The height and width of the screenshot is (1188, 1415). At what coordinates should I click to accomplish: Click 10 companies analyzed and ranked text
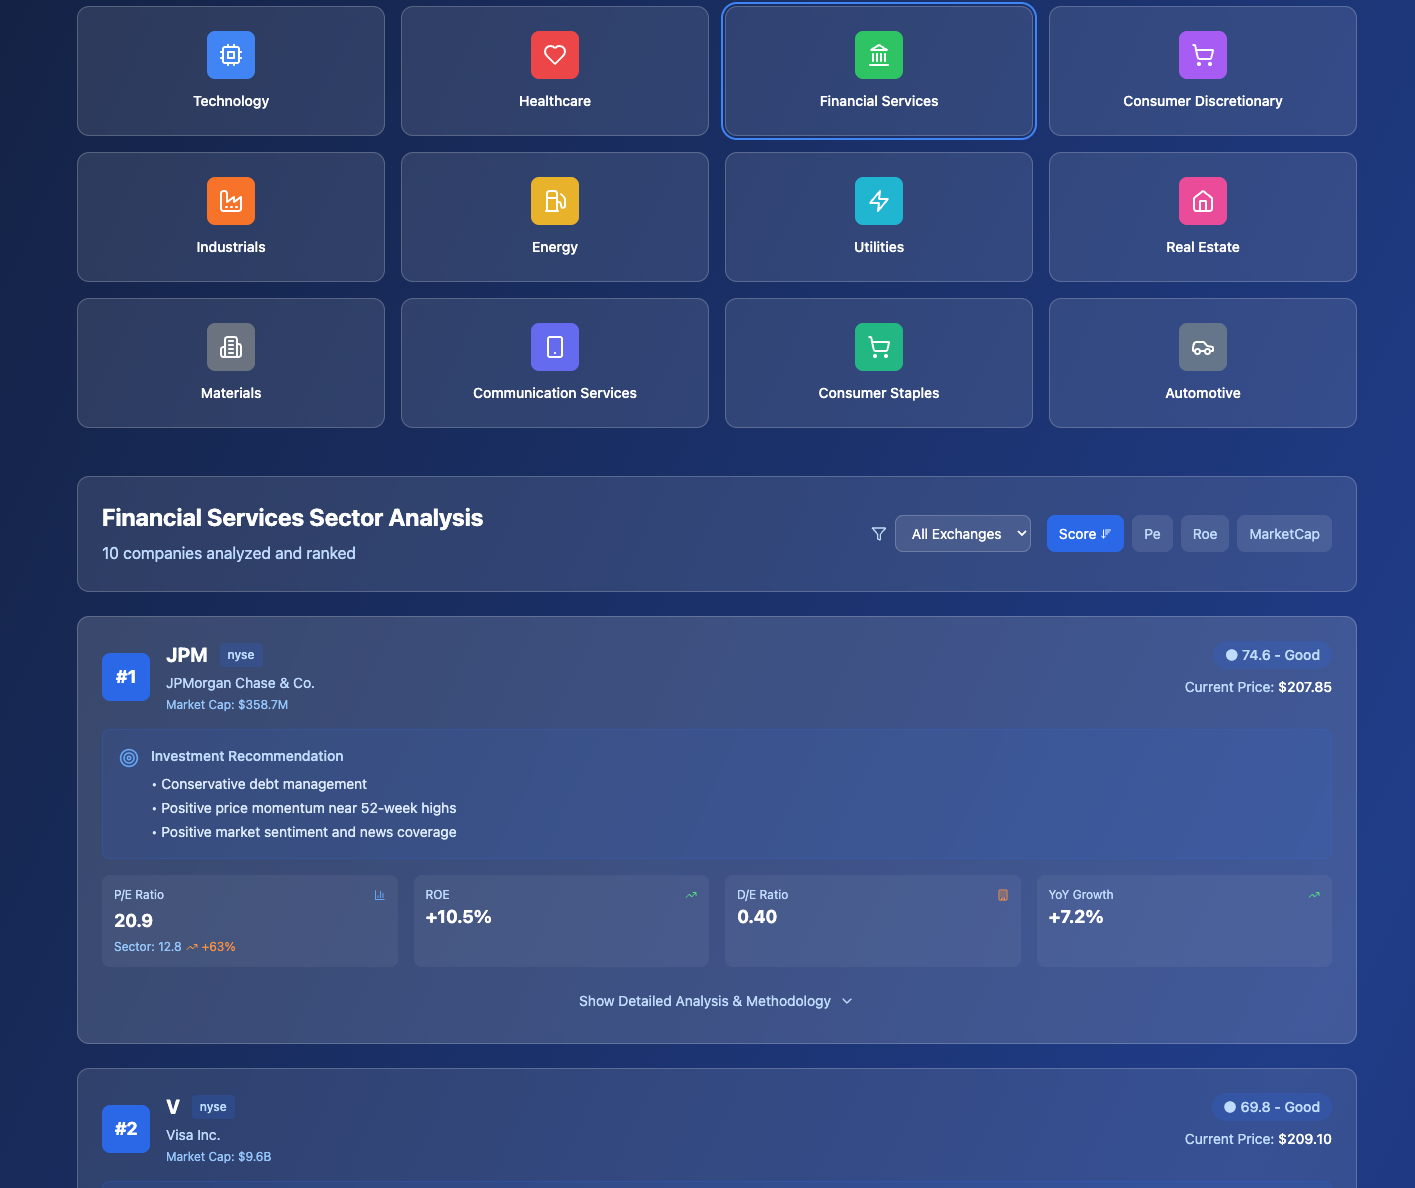pos(229,553)
